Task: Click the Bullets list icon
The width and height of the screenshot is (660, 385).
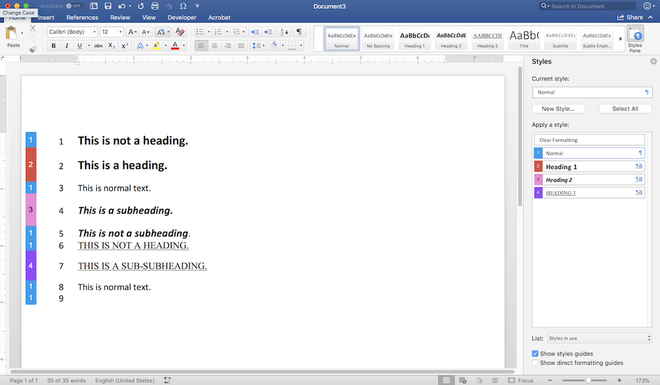Action: pos(200,32)
